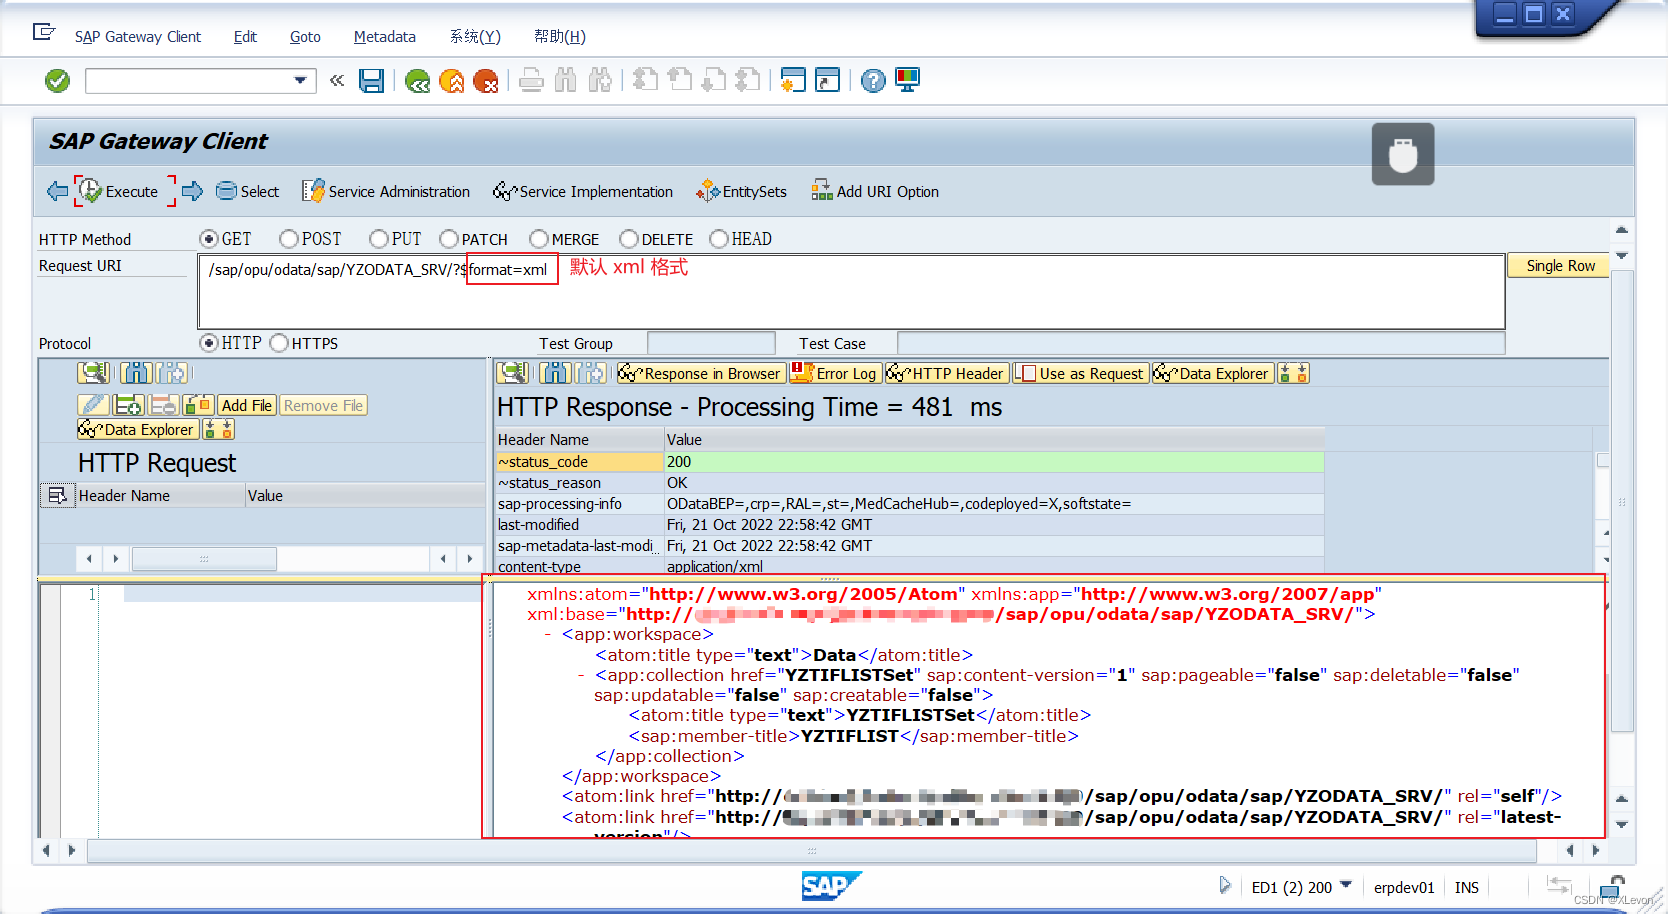This screenshot has height=914, width=1668.
Task: Click the expand/collapse icon right of request Data Explorer
Action: click(x=219, y=429)
